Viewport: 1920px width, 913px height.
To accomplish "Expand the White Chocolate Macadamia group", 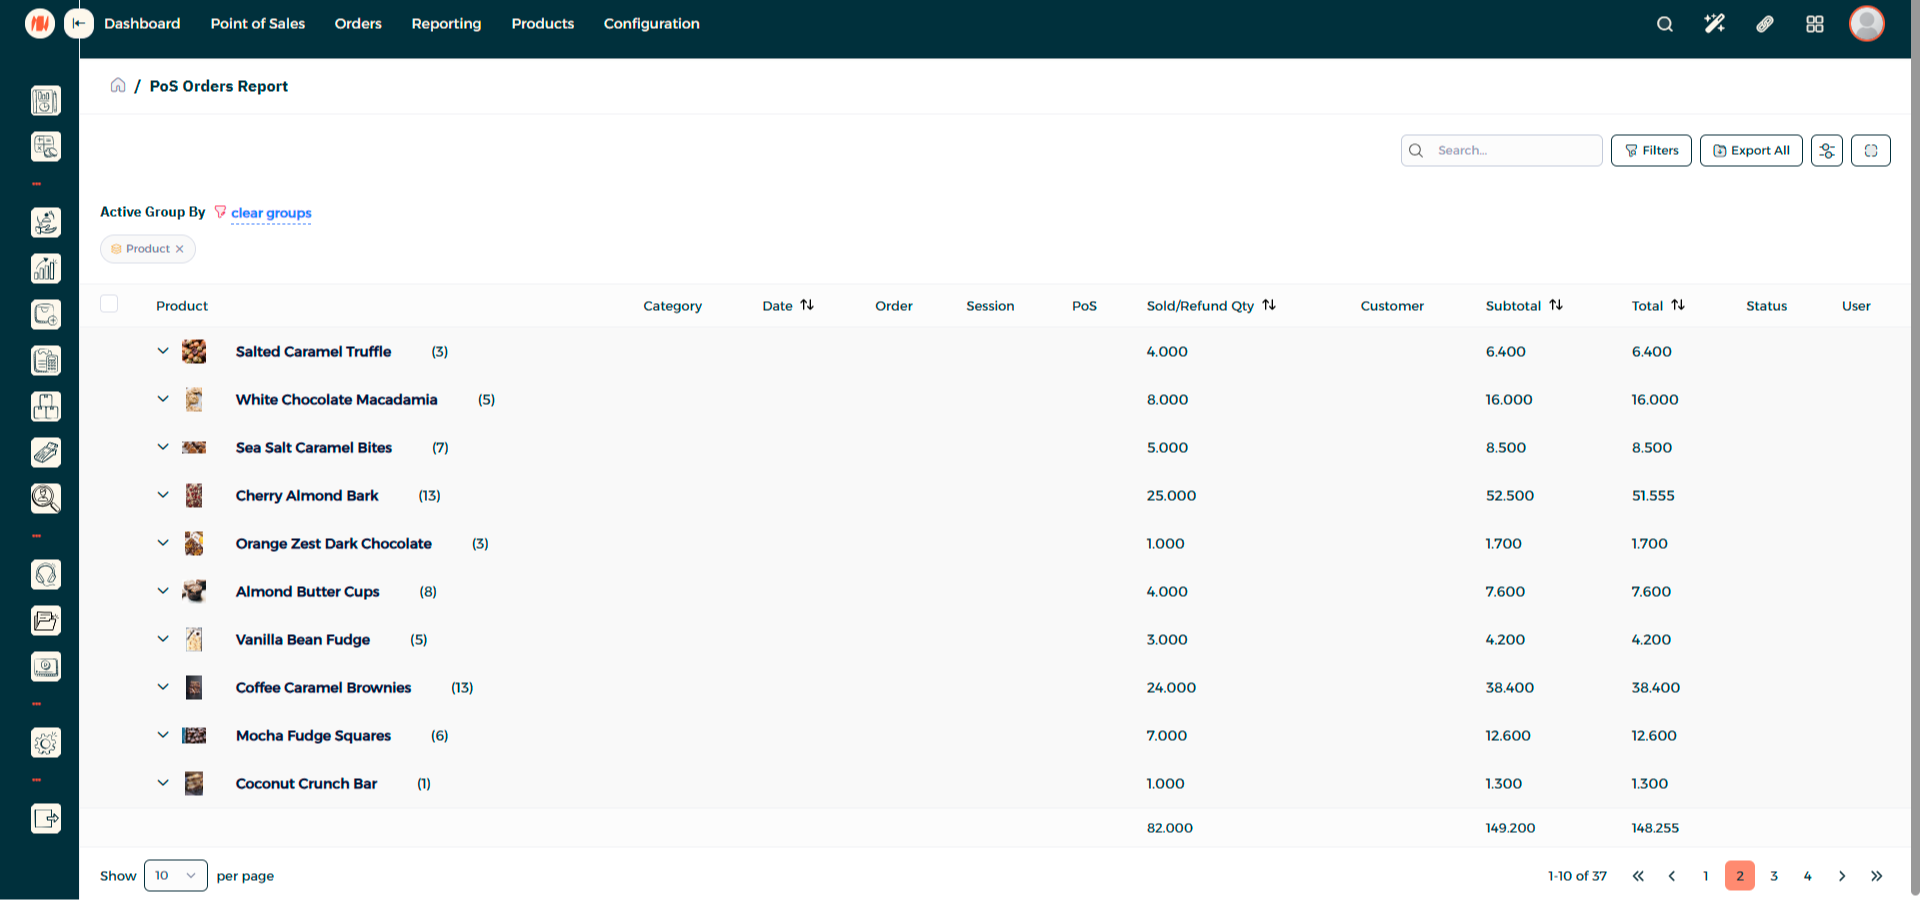I will tap(163, 399).
